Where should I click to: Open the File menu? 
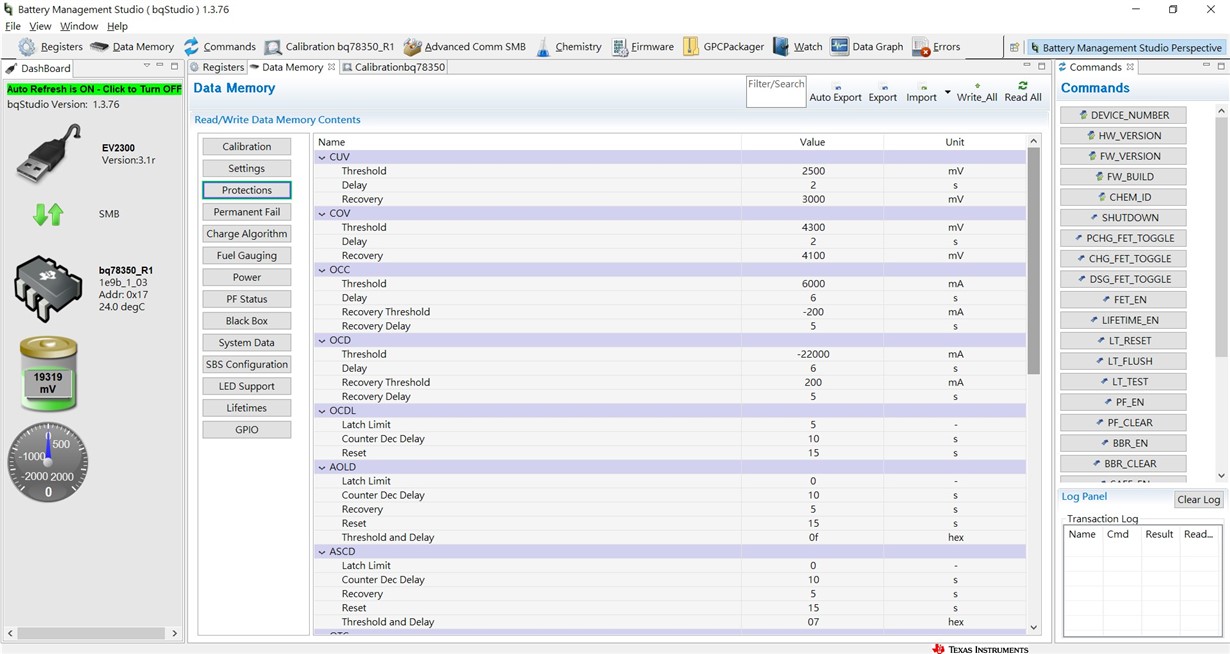click(13, 26)
